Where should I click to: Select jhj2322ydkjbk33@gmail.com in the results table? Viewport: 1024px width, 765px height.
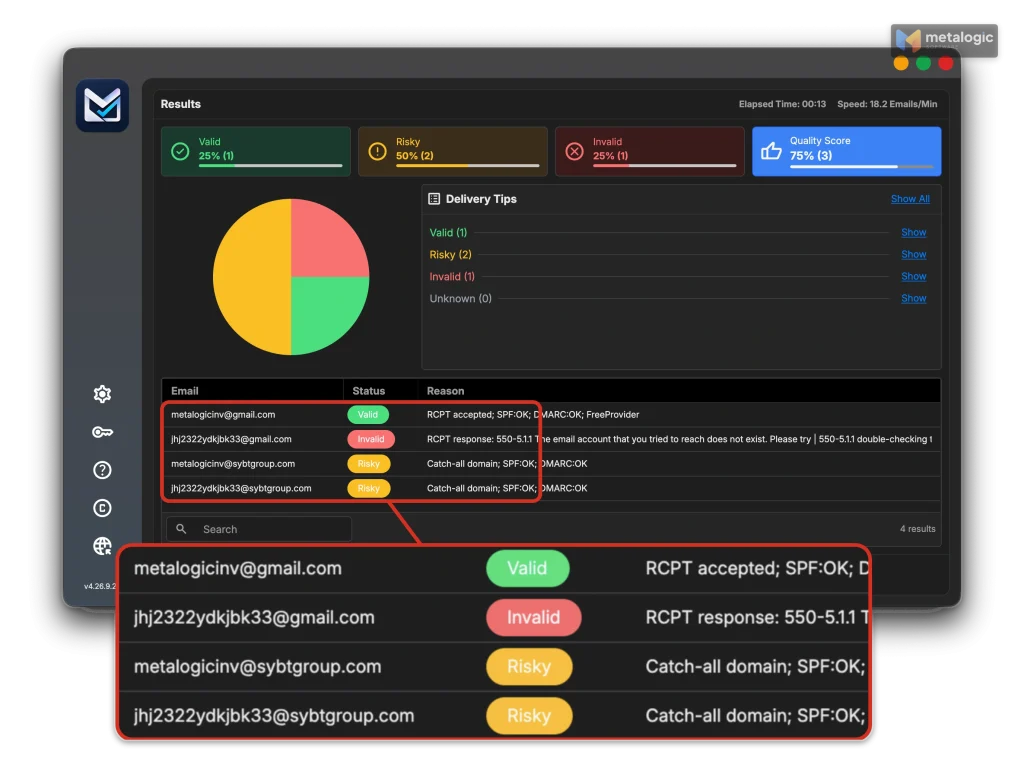(231, 439)
